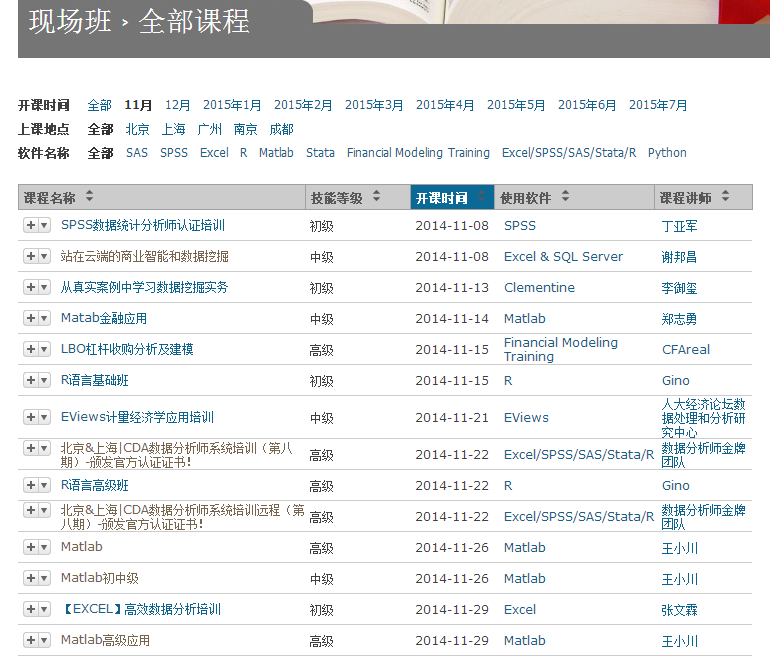Image resolution: width=770 pixels, height=656 pixels.
Task: Click plus icon beside LBO杠杆收购分析及建模
Action: (30, 349)
